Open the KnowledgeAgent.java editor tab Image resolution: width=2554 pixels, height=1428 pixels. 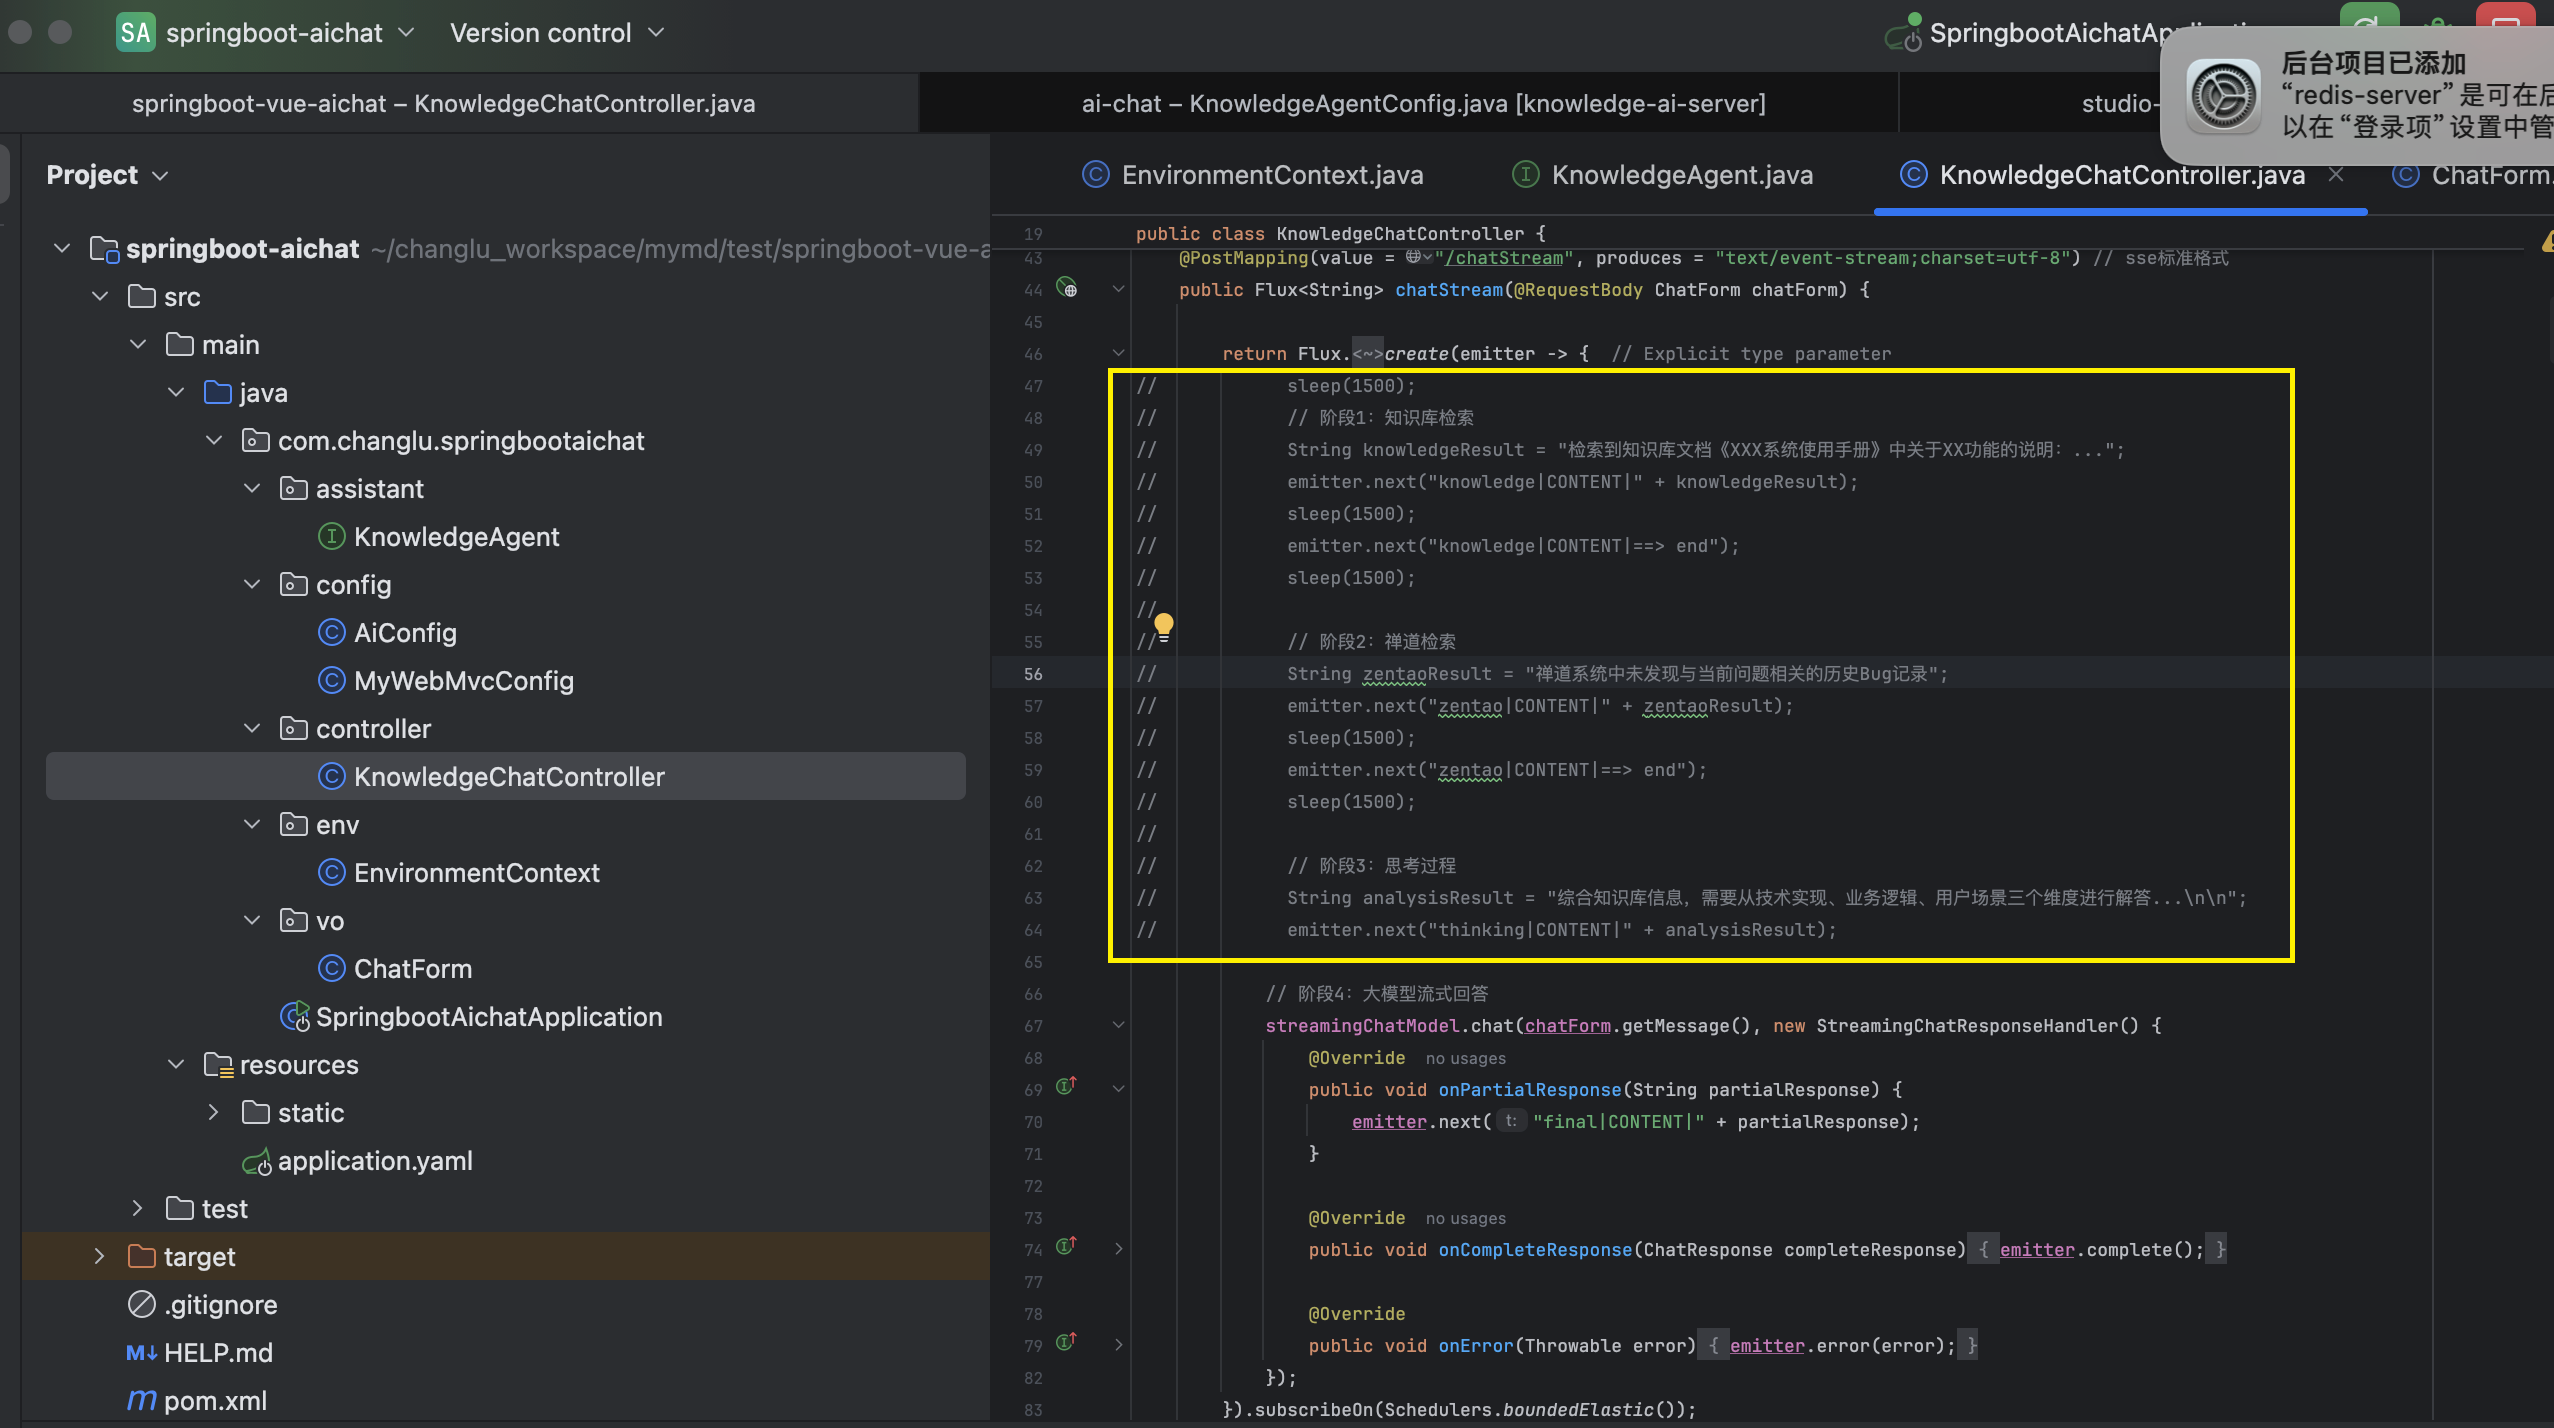point(1662,175)
